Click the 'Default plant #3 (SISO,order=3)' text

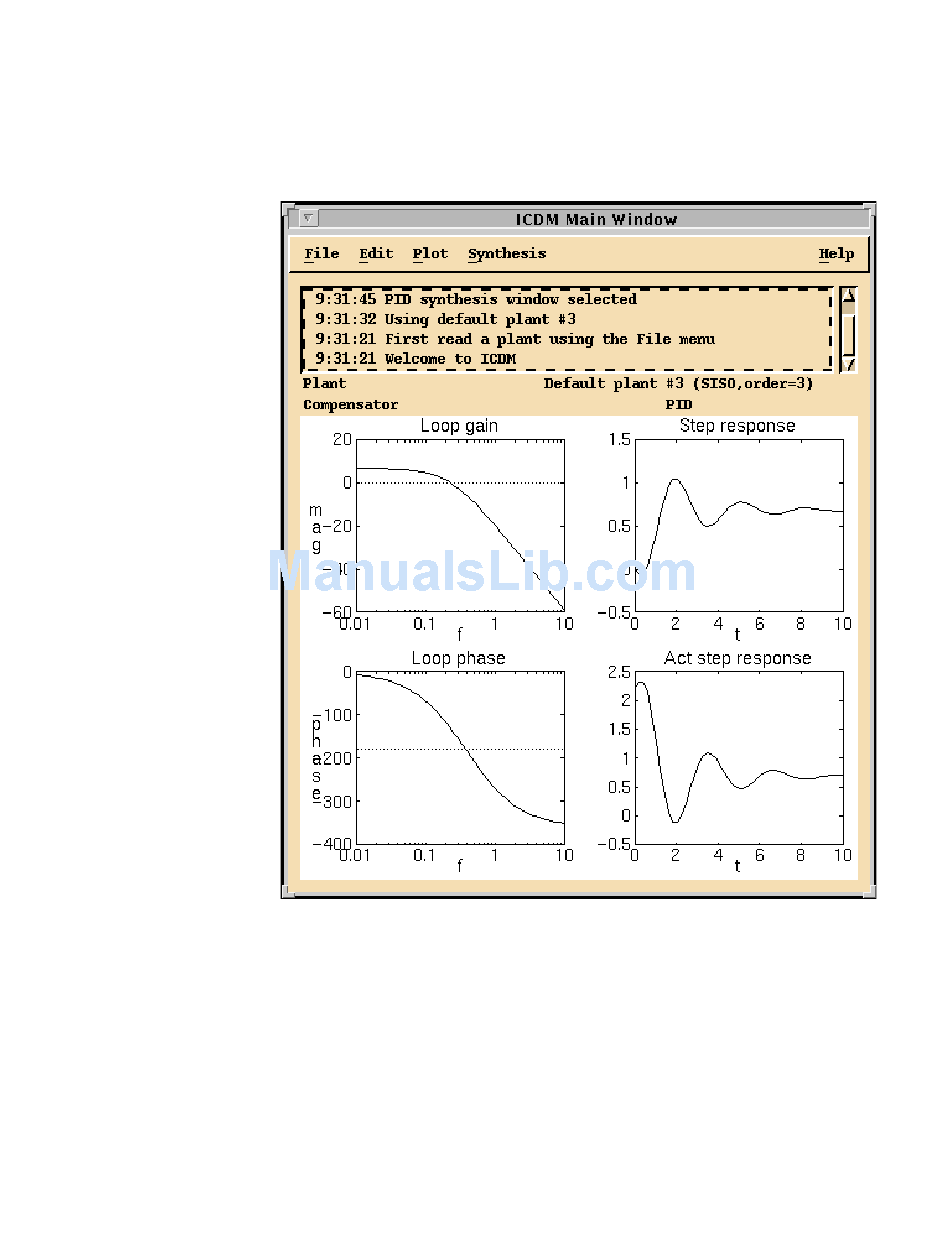679,384
